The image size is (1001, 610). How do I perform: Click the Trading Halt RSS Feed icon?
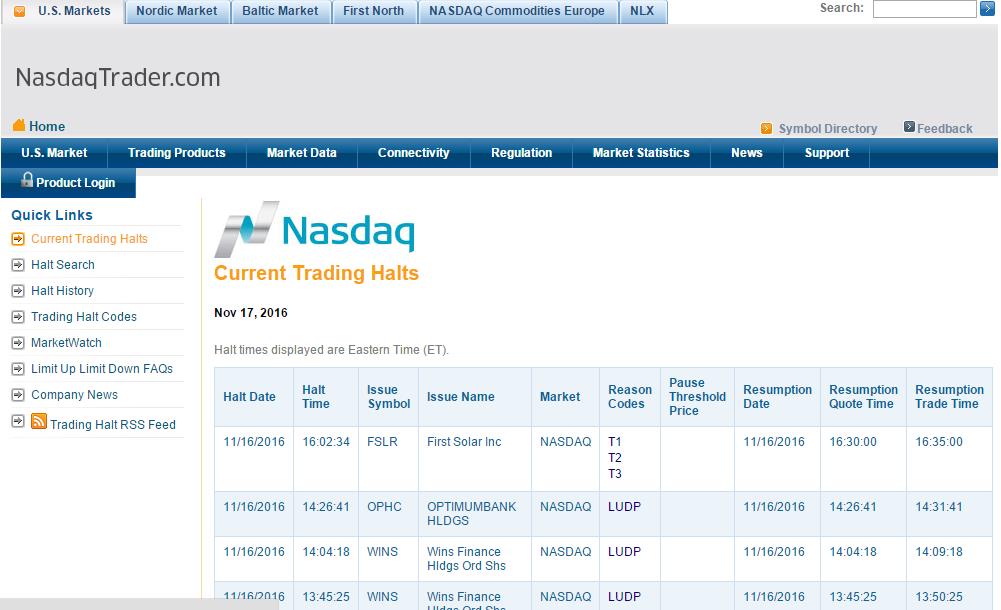click(x=39, y=422)
